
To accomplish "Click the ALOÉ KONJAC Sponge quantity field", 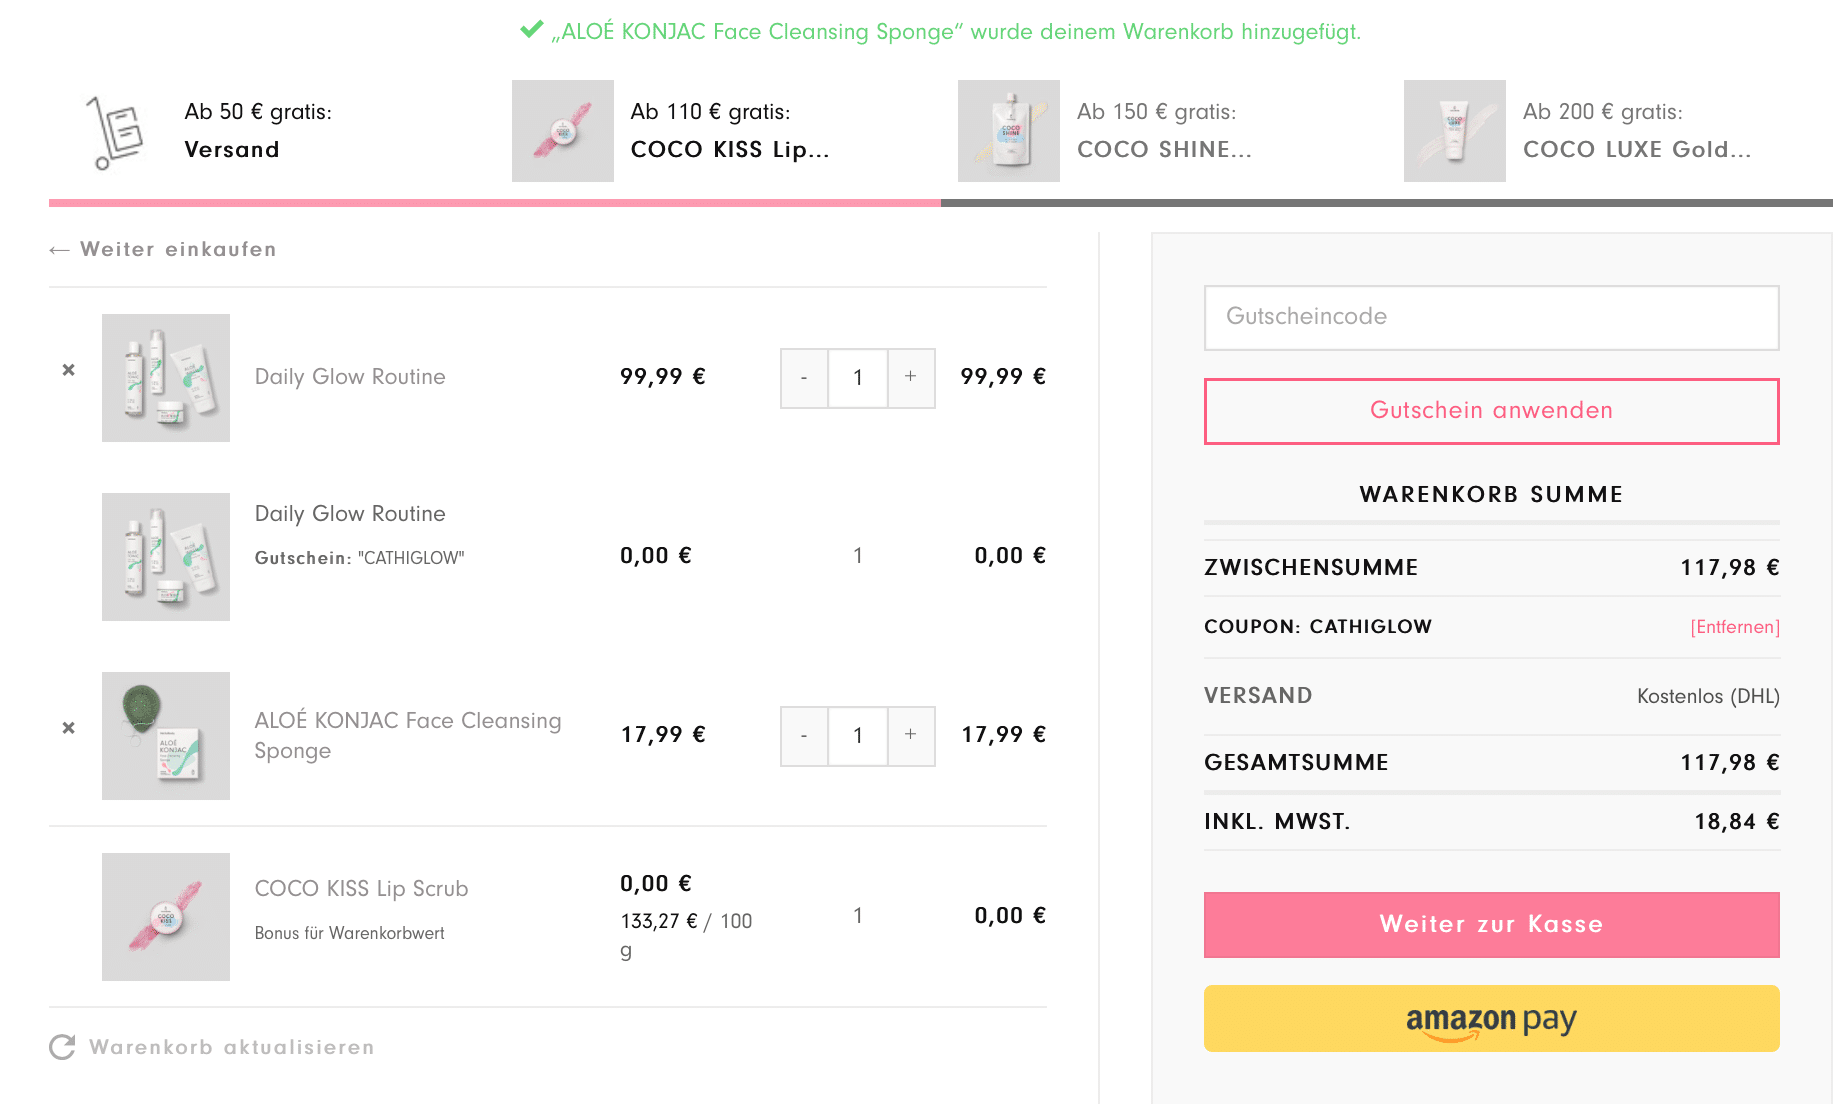I will coord(858,736).
